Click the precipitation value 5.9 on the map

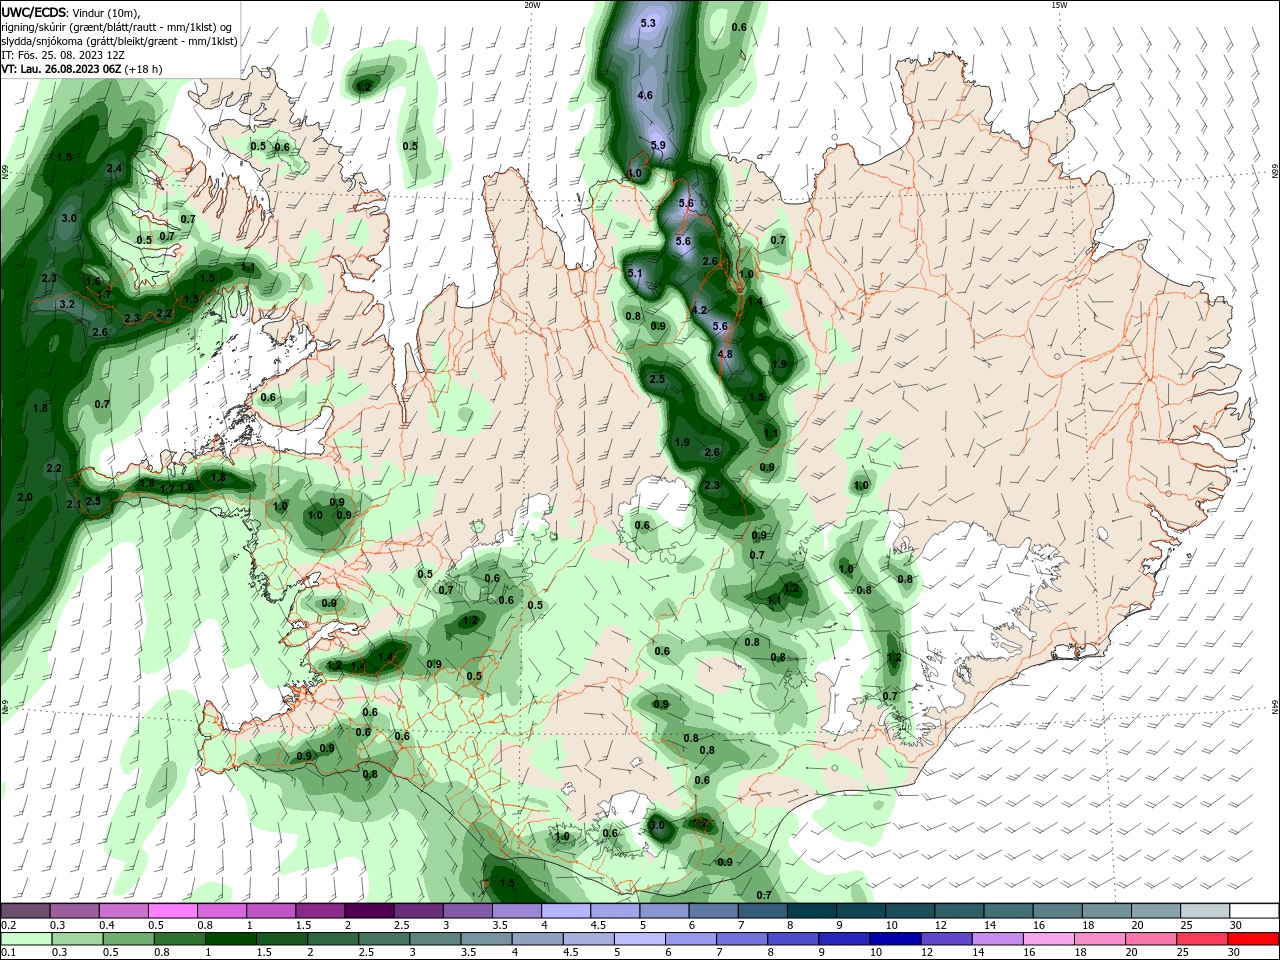pyautogui.click(x=658, y=146)
